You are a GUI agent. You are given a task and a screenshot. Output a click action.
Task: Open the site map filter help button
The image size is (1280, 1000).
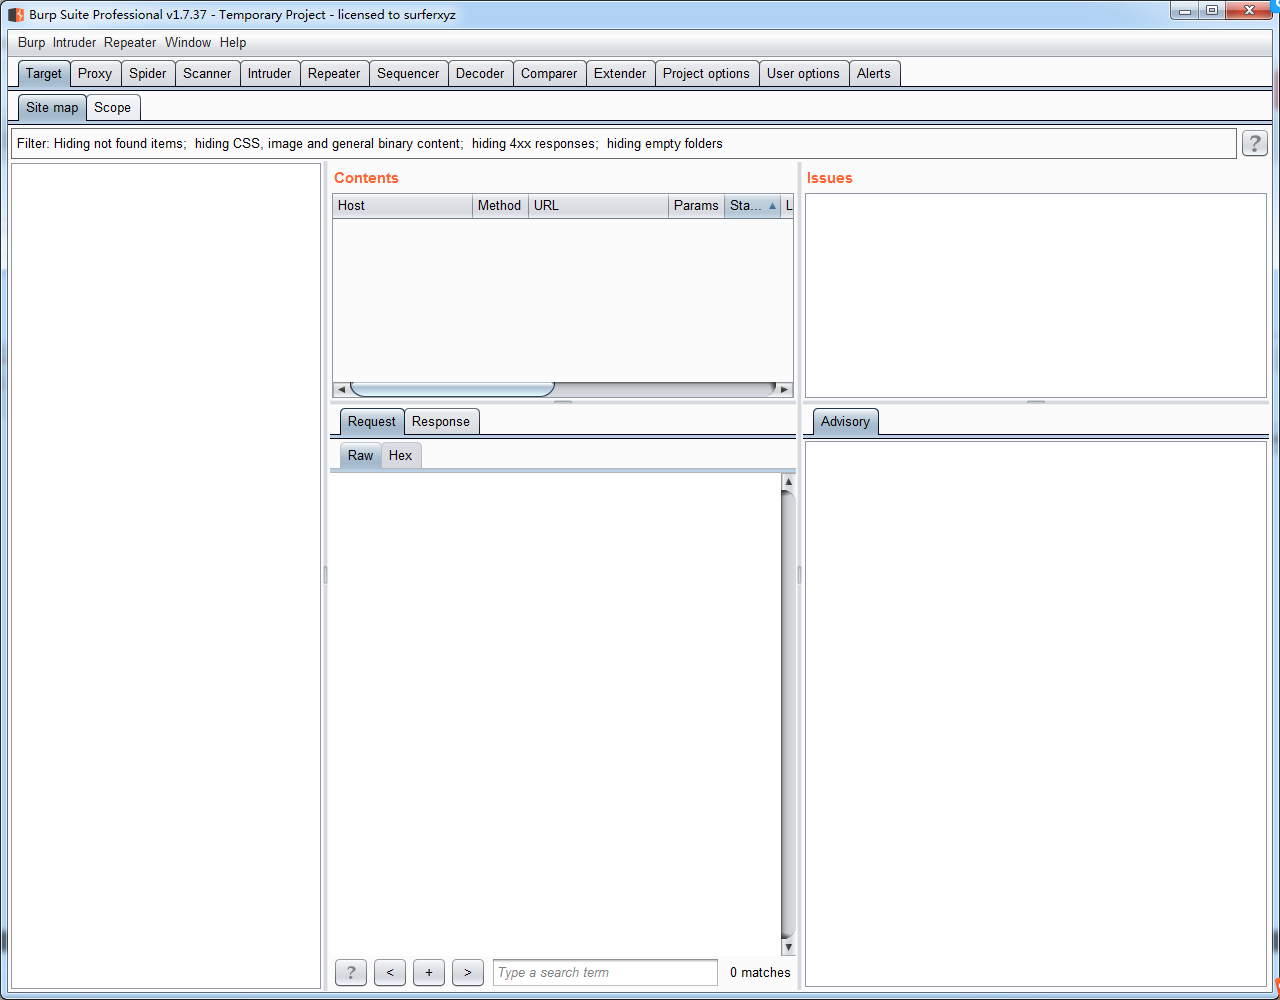tap(1255, 144)
